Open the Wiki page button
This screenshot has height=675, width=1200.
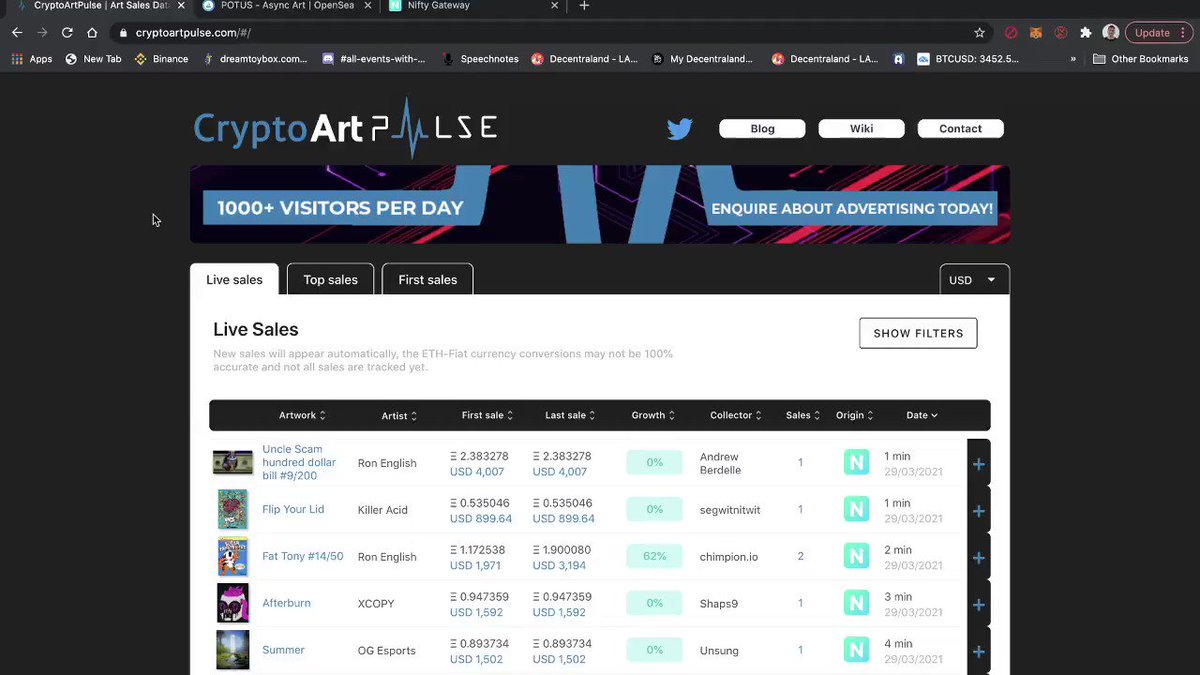pos(861,129)
